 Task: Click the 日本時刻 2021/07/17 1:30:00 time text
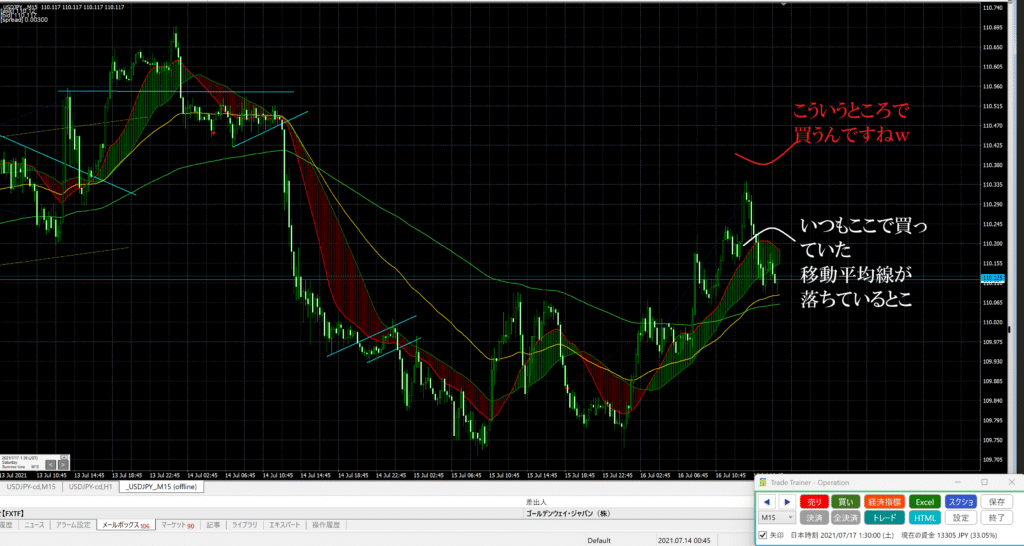(x=843, y=535)
